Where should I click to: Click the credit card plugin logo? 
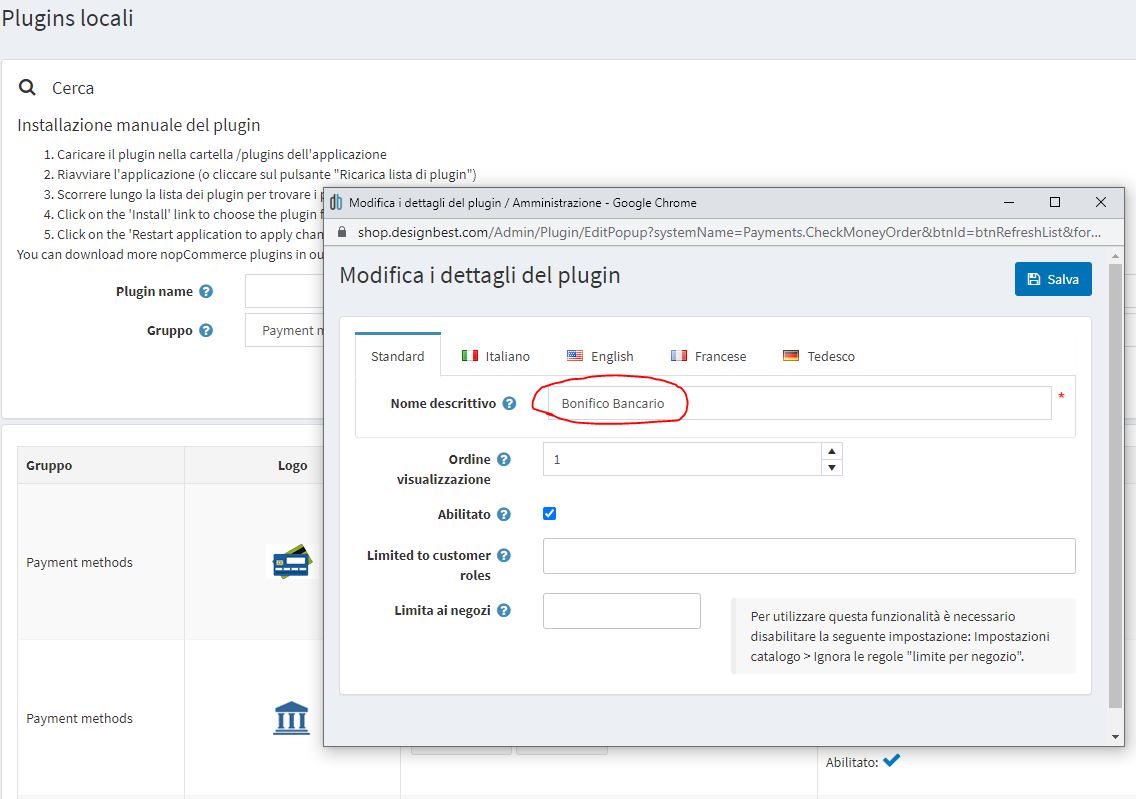point(292,562)
